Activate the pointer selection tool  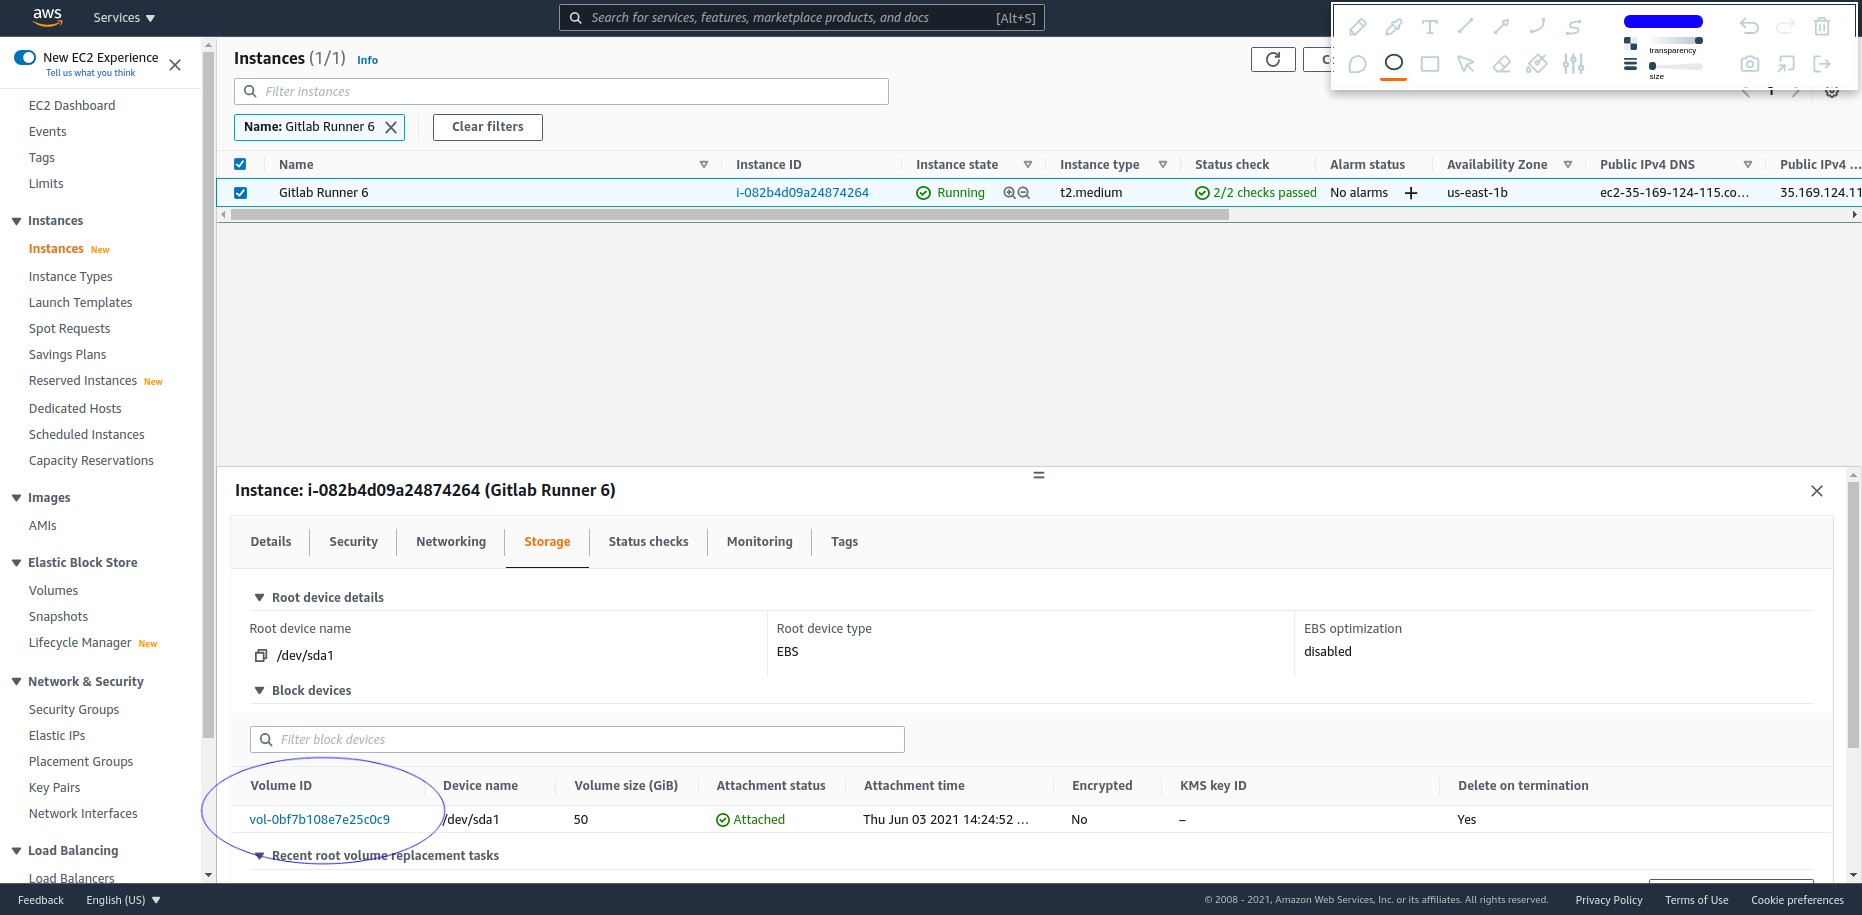pyautogui.click(x=1466, y=64)
